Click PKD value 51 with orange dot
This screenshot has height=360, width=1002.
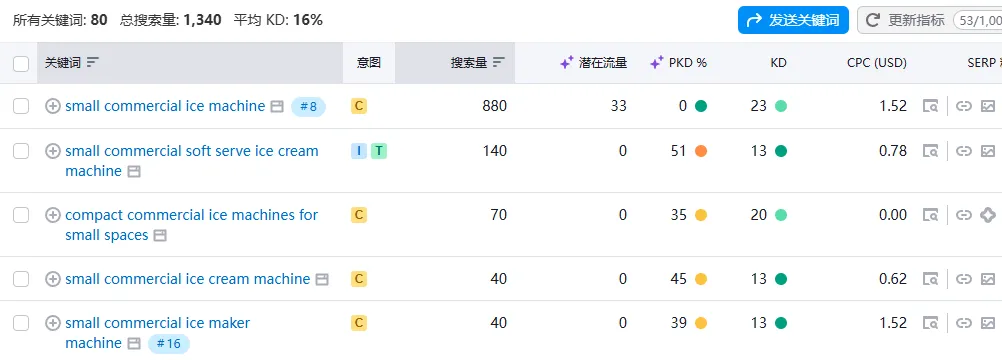point(689,151)
